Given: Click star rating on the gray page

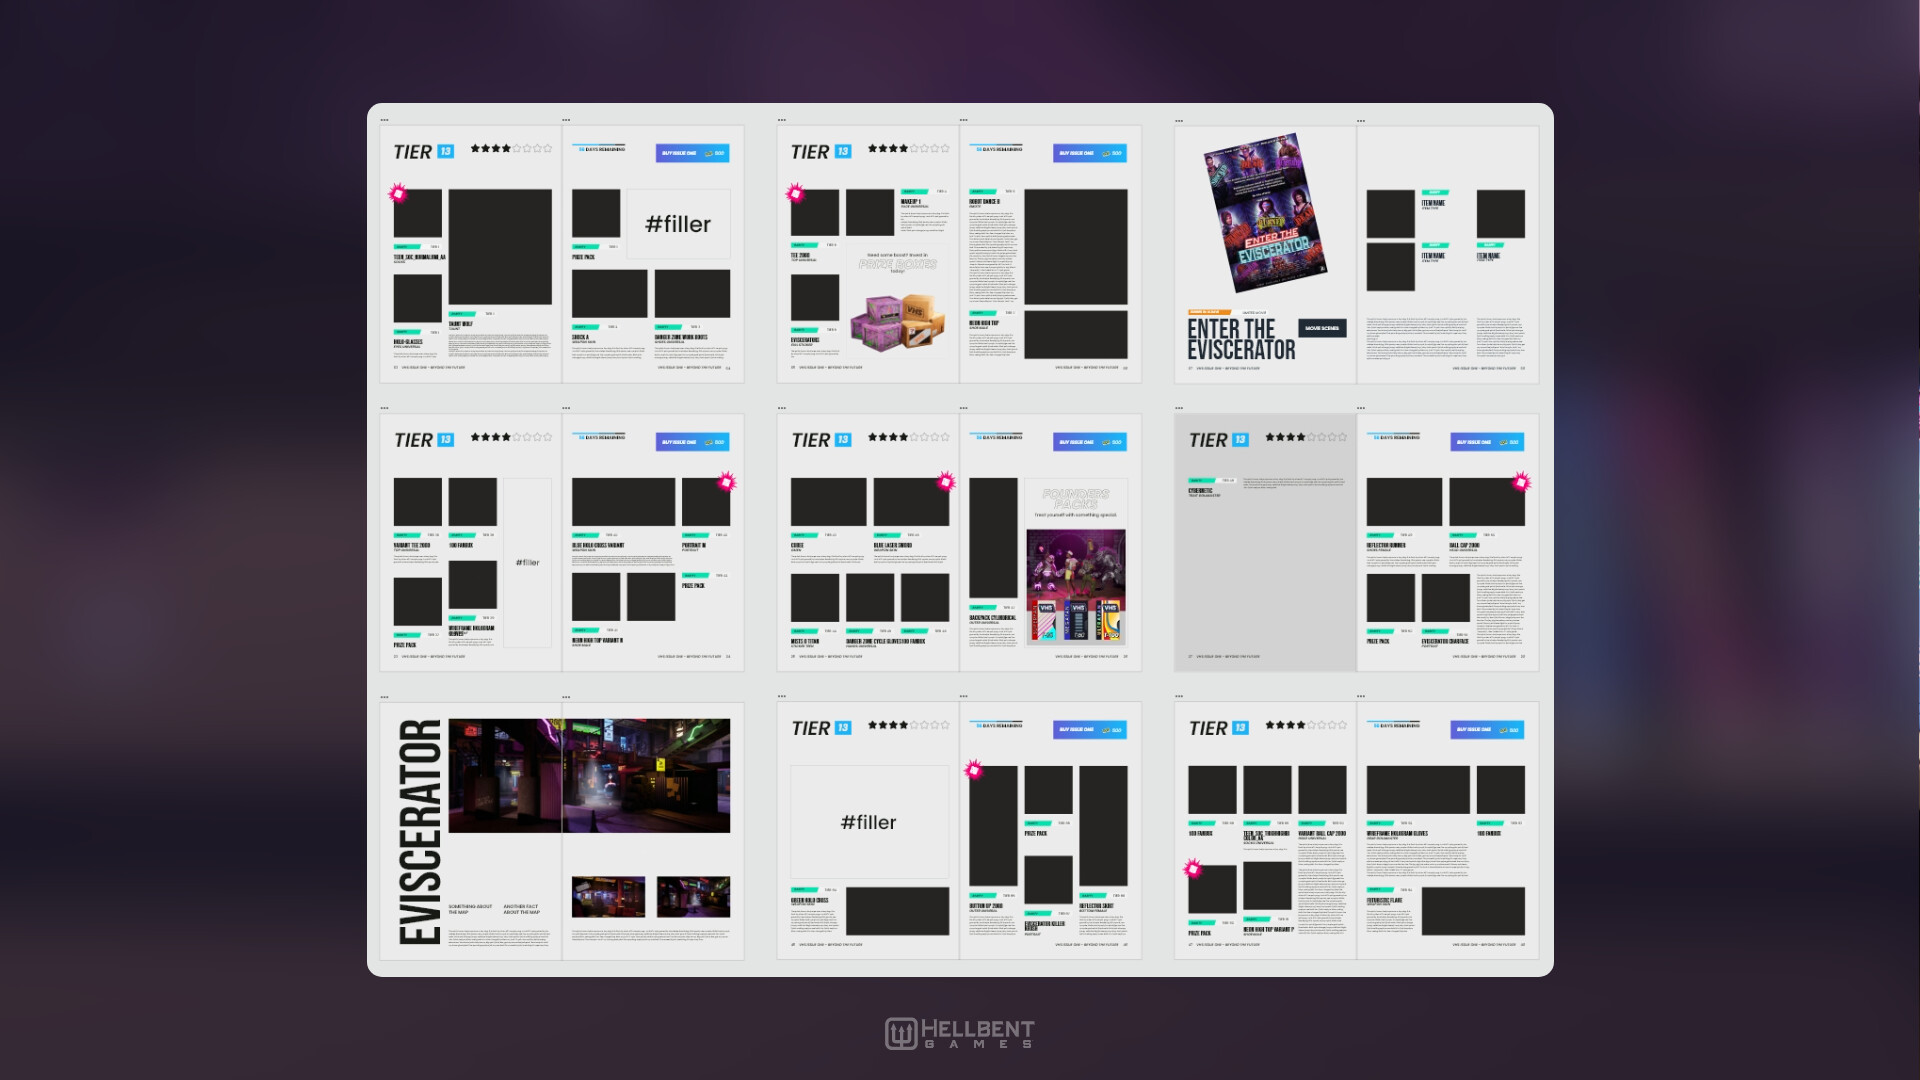Looking at the screenshot, I should 1306,438.
